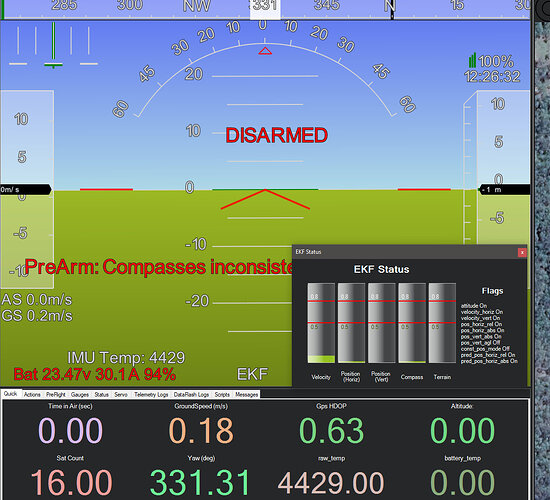Image resolution: width=550 pixels, height=500 pixels.
Task: Click the DISARMED status text
Action: (x=276, y=135)
